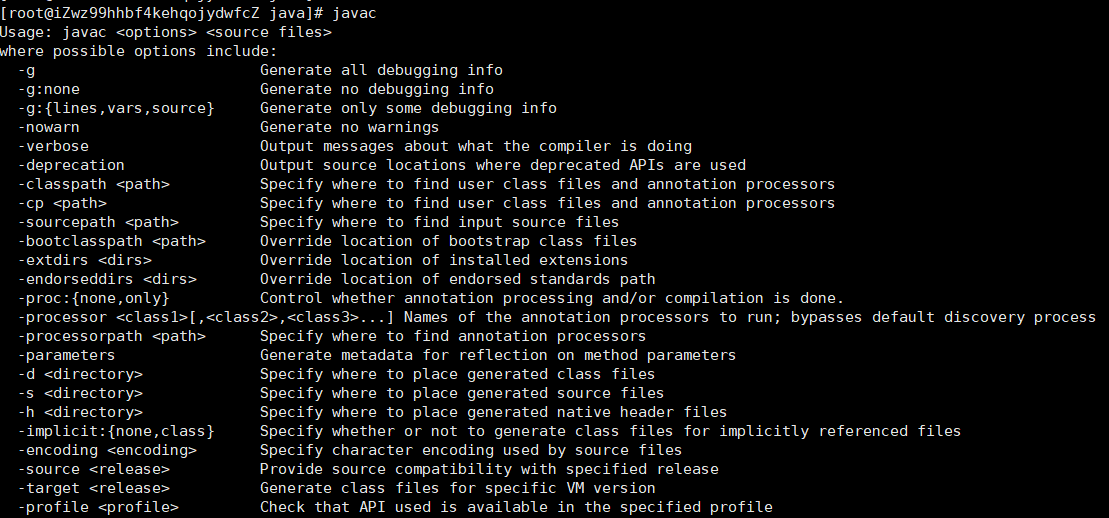This screenshot has height=518, width=1109.
Task: Click the -parameters option flag
Action: [x=67, y=355]
